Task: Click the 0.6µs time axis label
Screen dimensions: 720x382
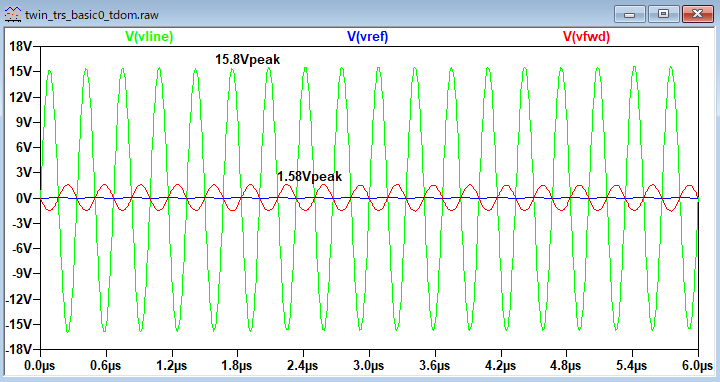Action: (106, 366)
